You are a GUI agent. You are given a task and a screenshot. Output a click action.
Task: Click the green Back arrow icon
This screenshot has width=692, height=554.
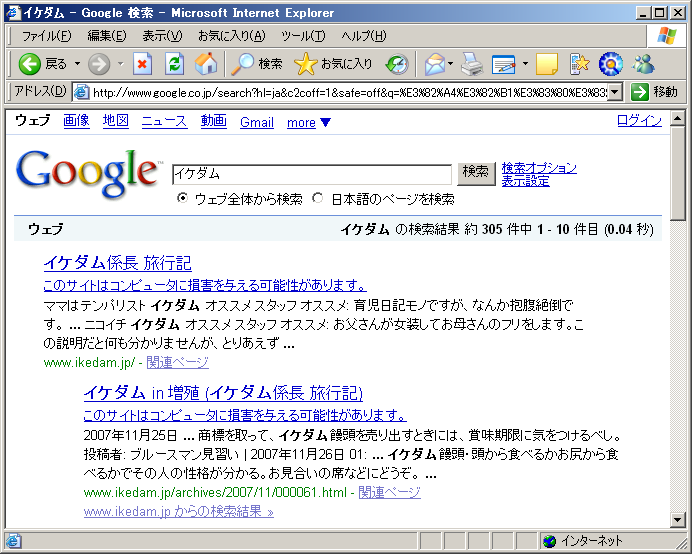tap(29, 64)
